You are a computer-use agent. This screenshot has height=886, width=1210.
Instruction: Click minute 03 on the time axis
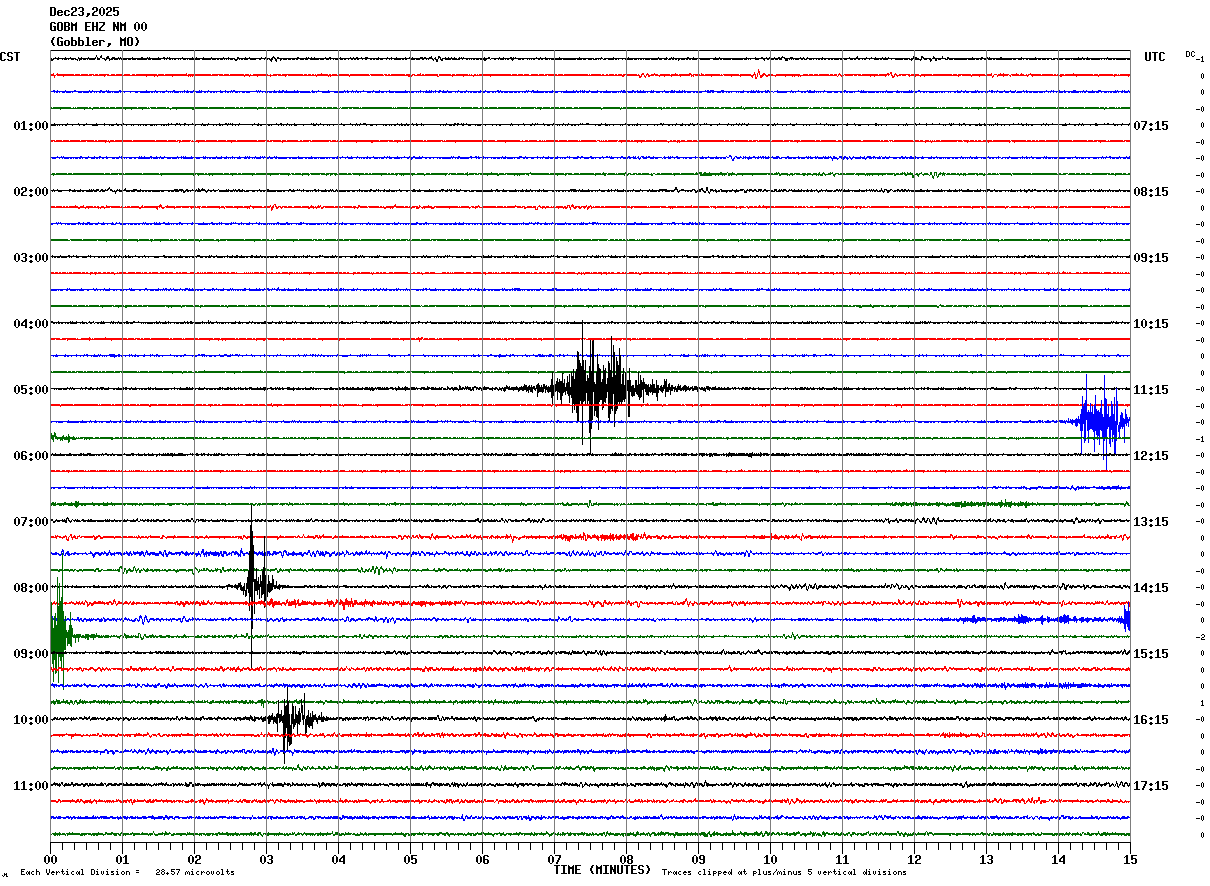click(x=266, y=859)
